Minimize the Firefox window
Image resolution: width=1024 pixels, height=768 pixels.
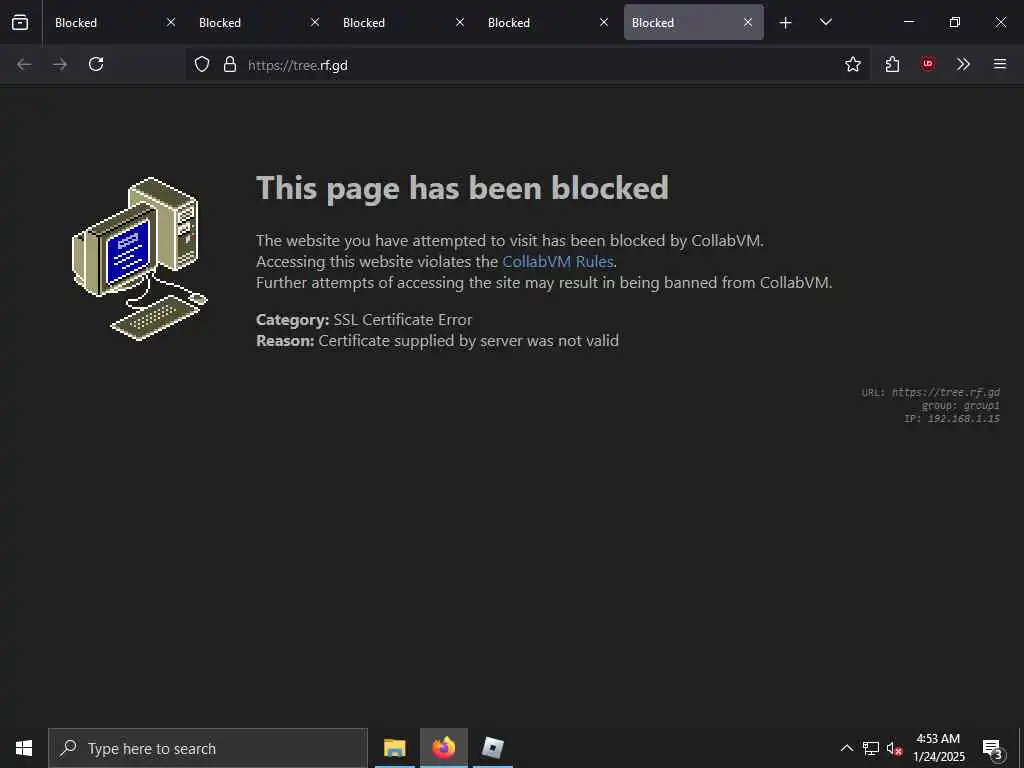(908, 22)
